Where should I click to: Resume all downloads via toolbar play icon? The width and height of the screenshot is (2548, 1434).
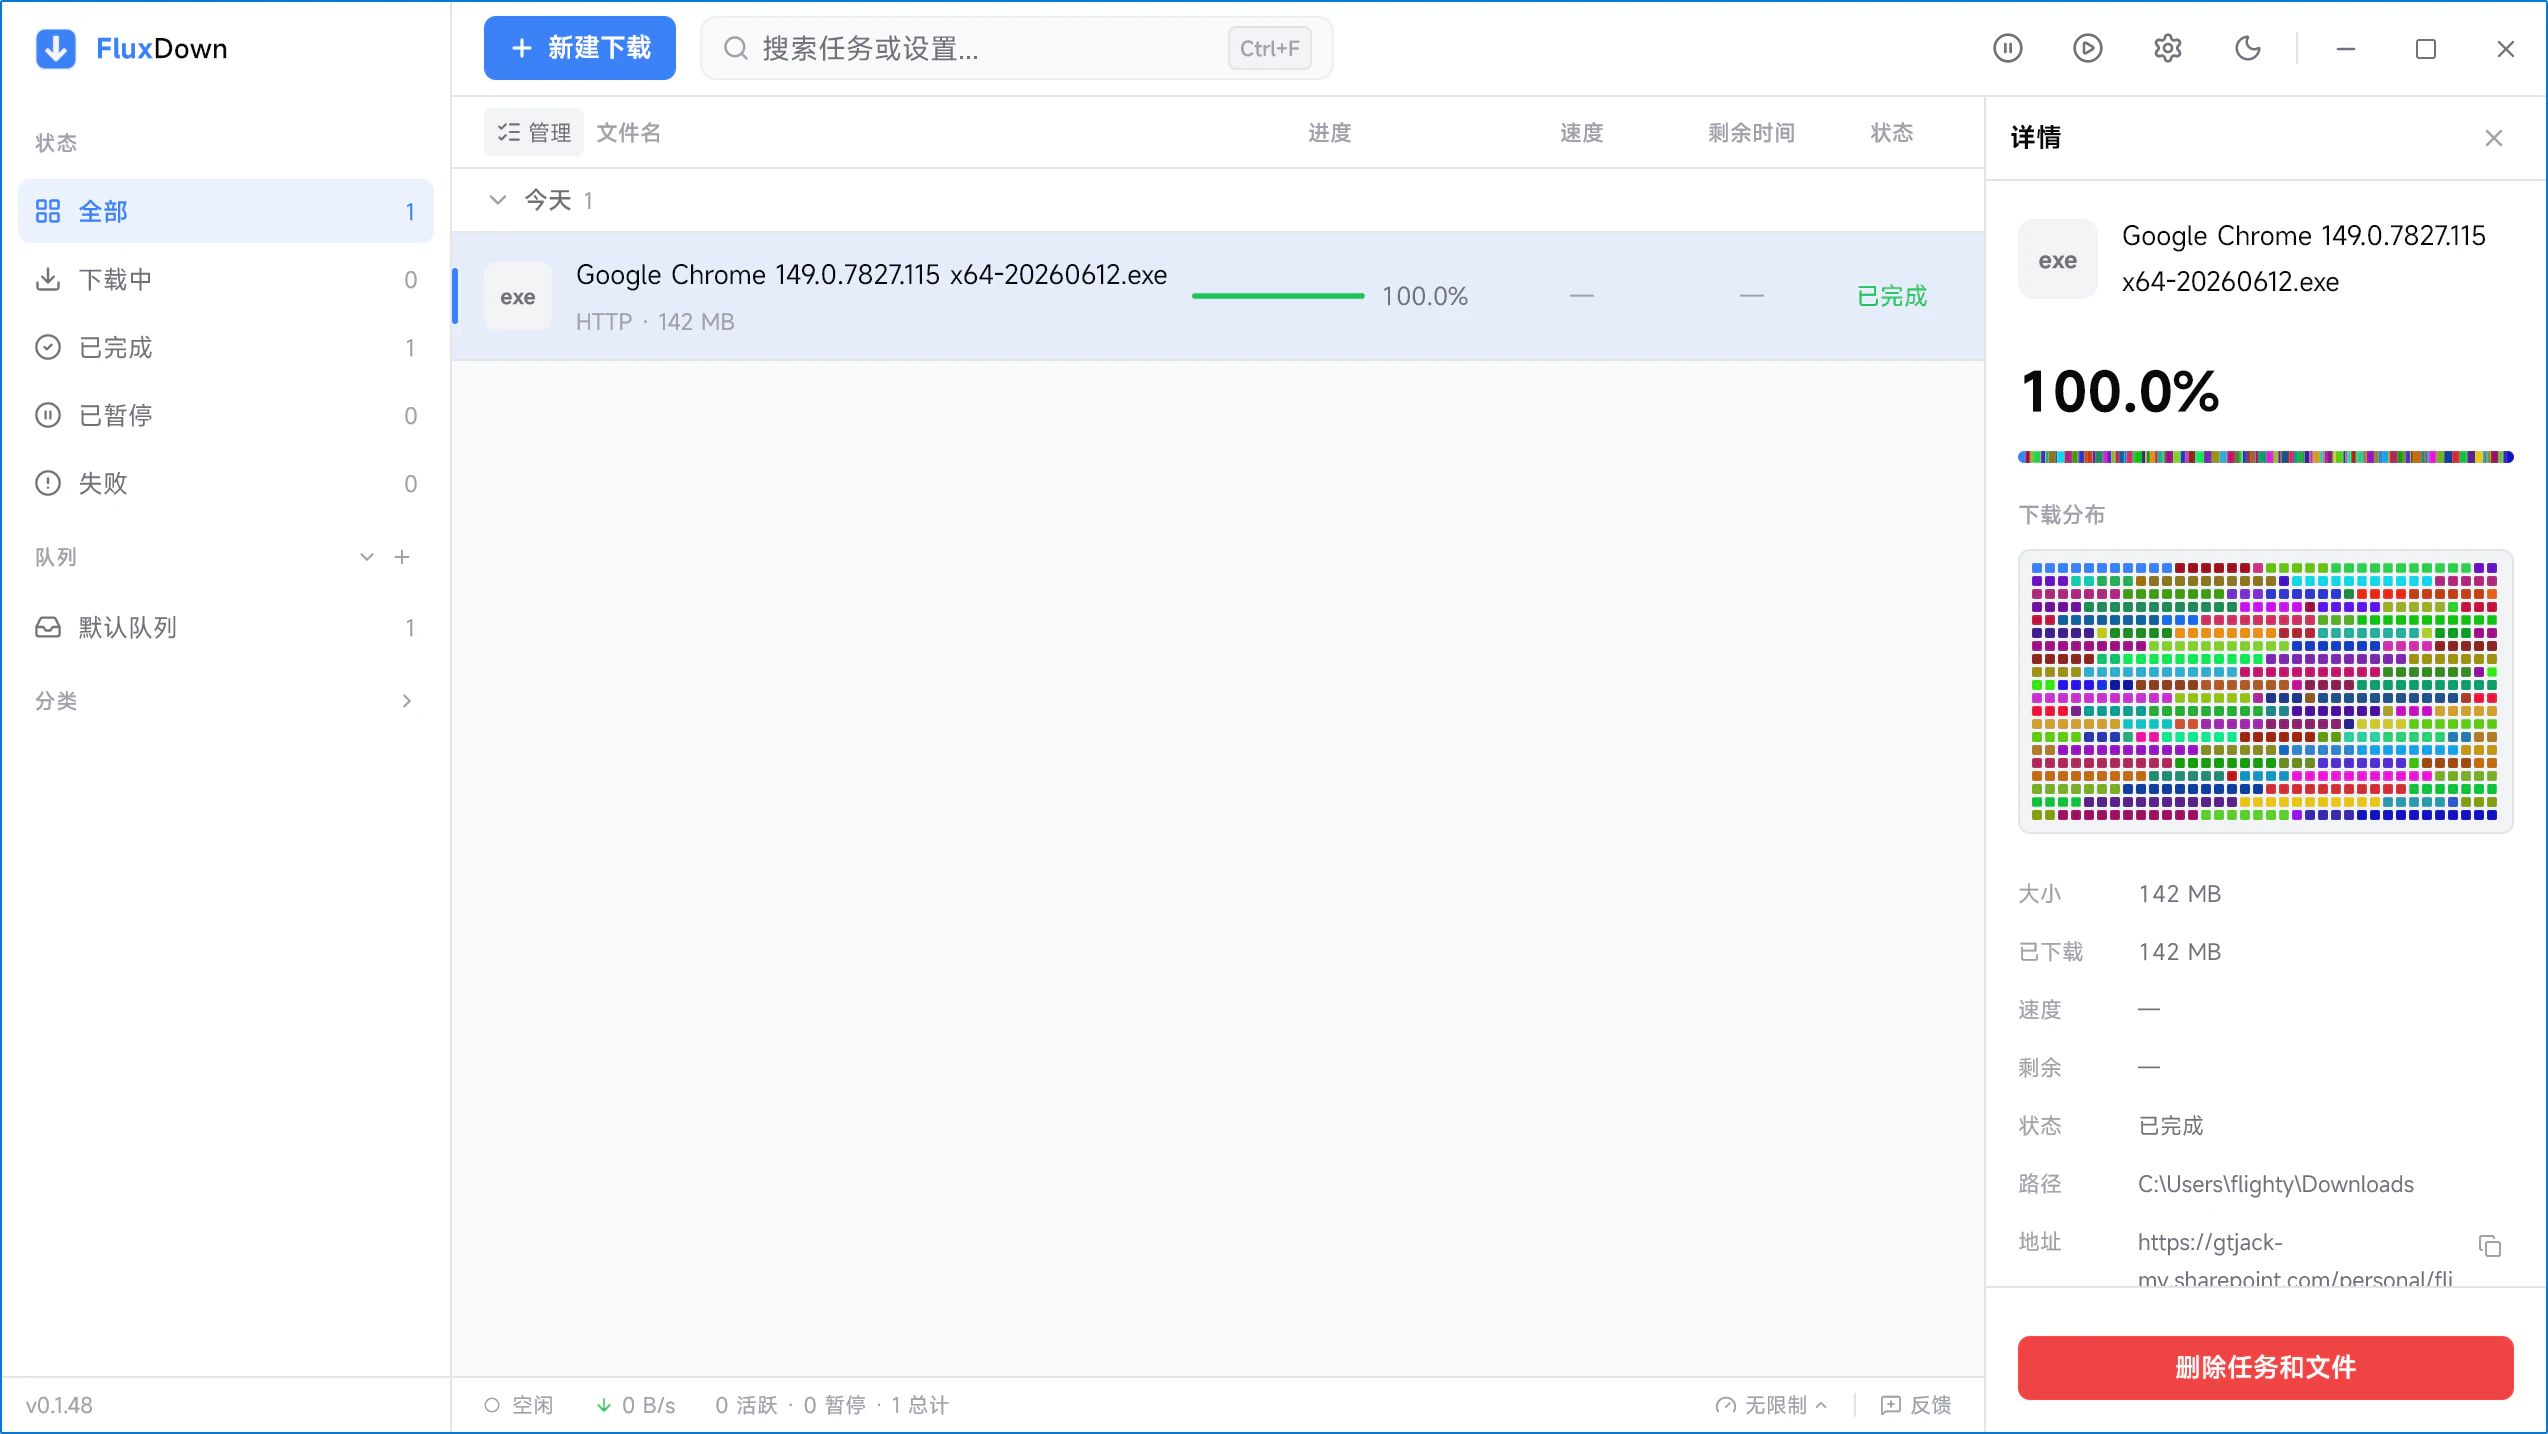(2088, 48)
